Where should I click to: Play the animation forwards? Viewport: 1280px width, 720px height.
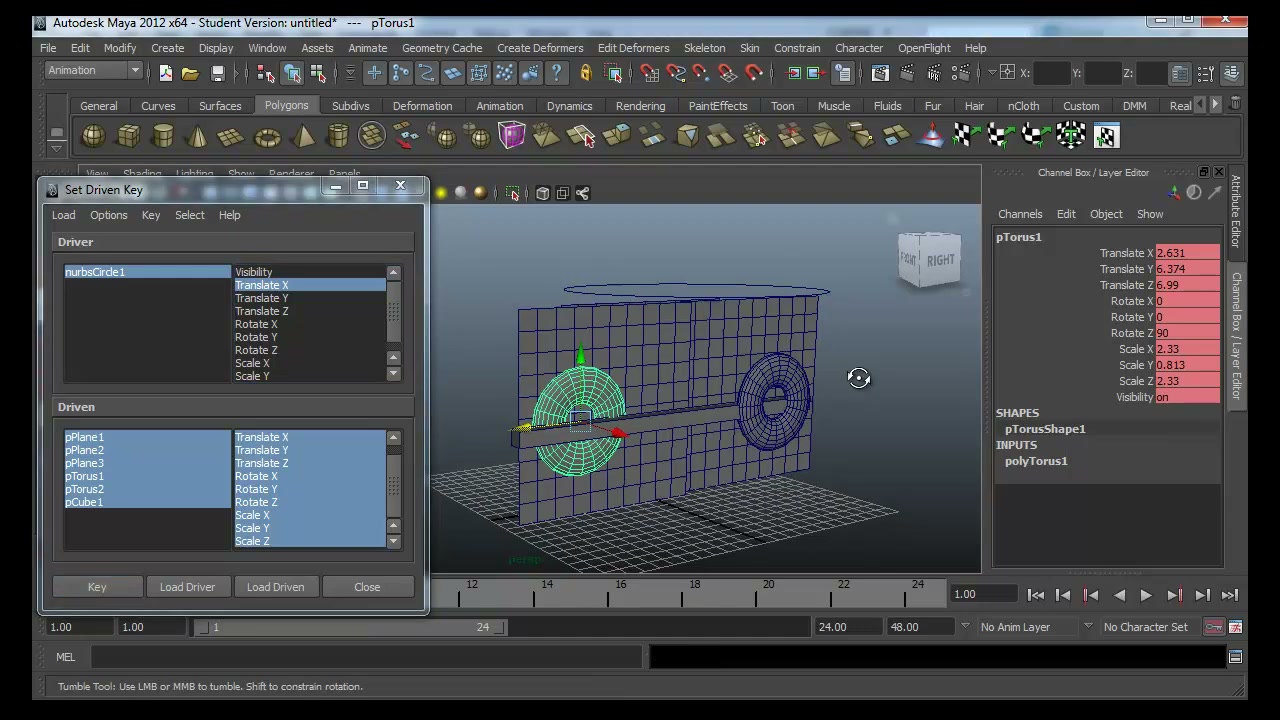pos(1146,595)
